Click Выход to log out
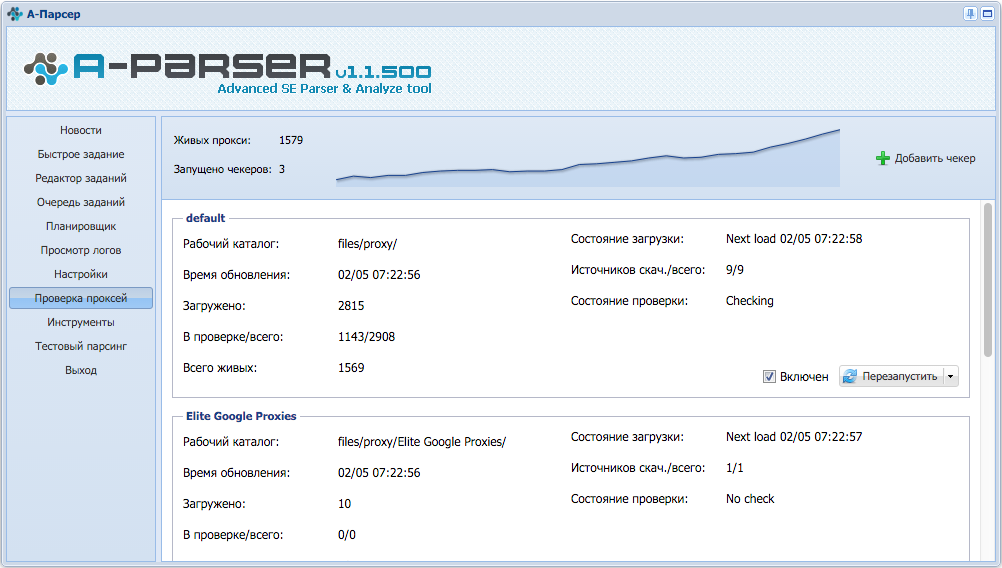The height and width of the screenshot is (568, 1002). click(81, 370)
